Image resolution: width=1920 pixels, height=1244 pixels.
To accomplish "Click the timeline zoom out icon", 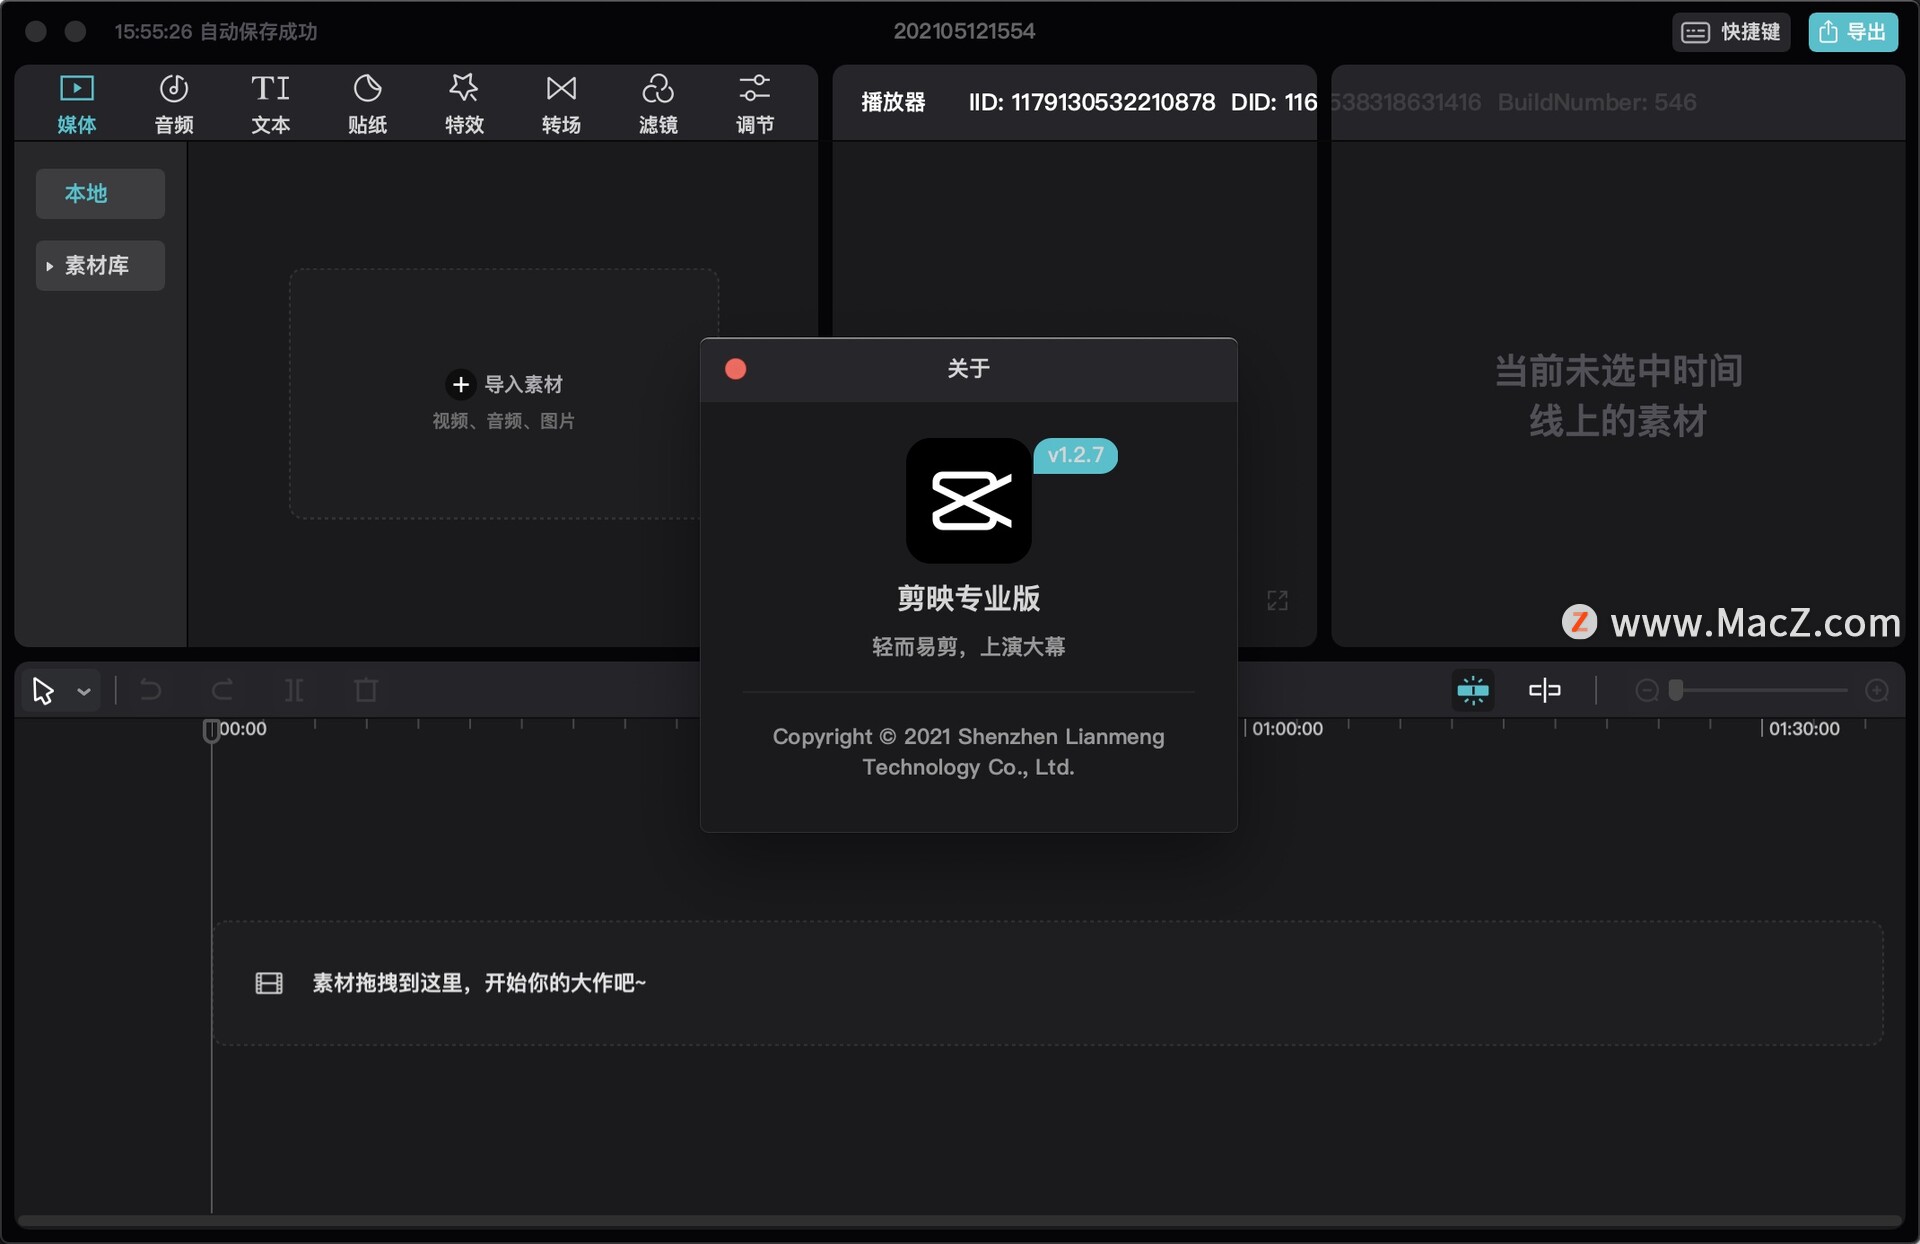I will (1647, 690).
